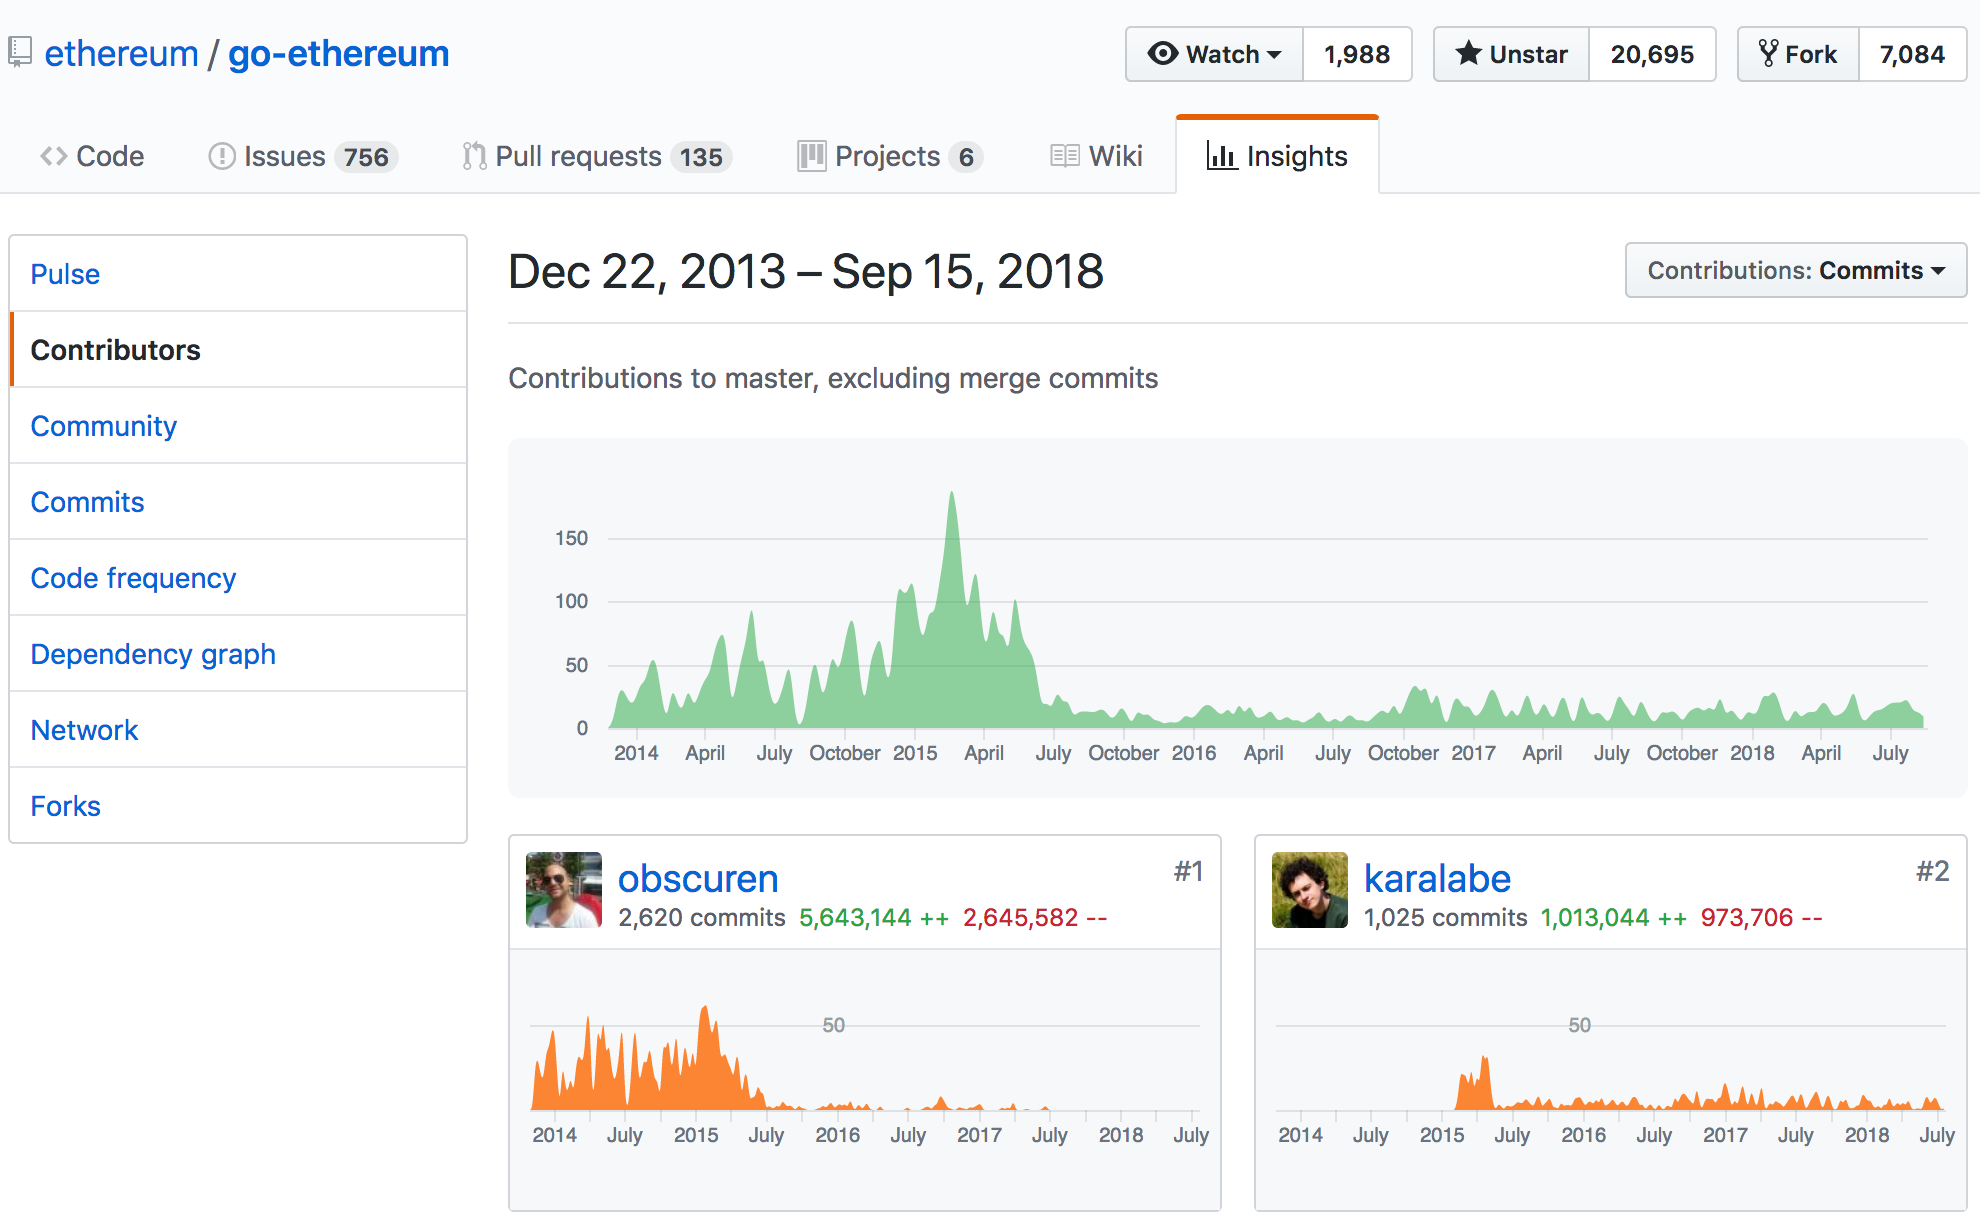This screenshot has width=1980, height=1224.
Task: Switch to the Issues tab
Action: 303,156
